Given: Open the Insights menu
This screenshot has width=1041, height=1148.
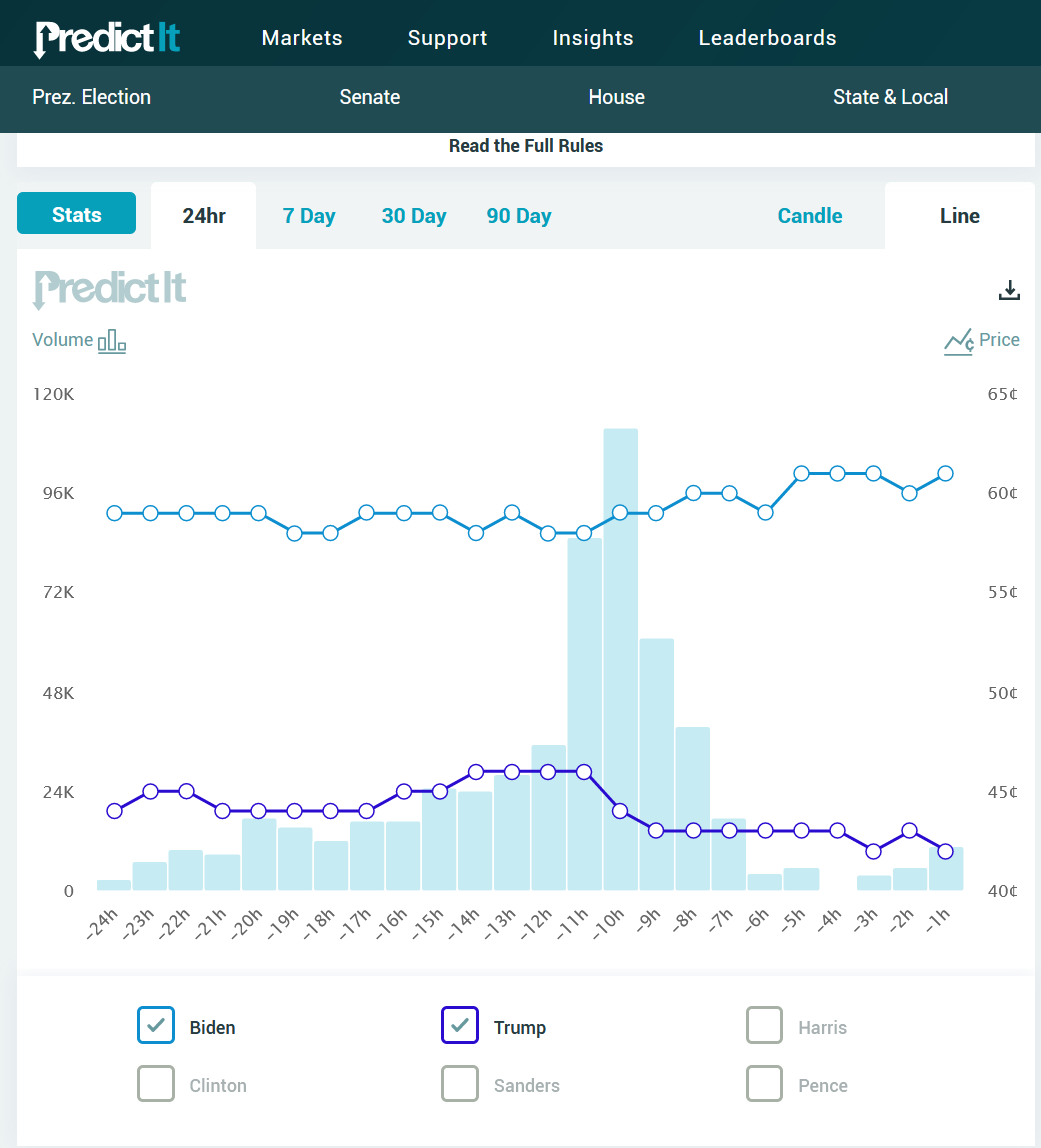Looking at the screenshot, I should pyautogui.click(x=593, y=38).
